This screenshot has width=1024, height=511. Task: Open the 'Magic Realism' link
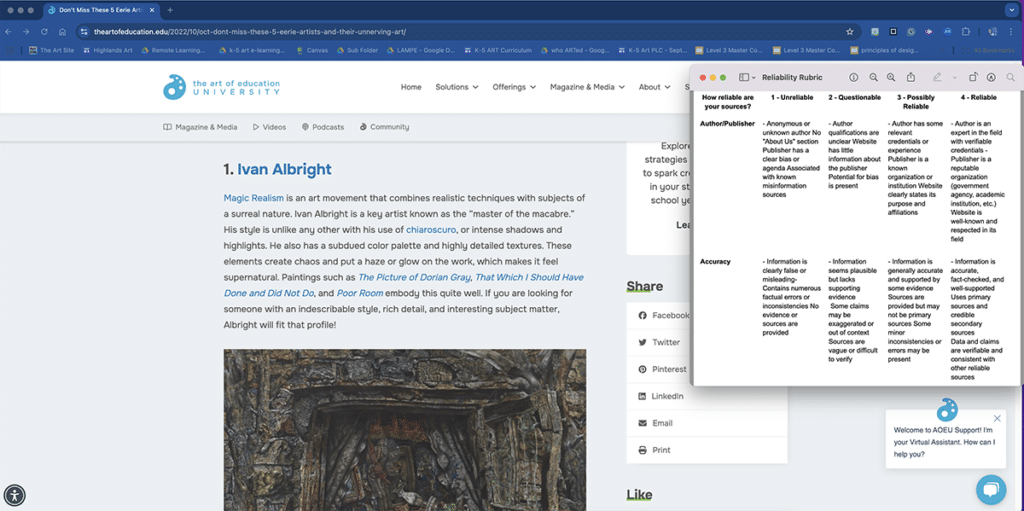tap(253, 198)
